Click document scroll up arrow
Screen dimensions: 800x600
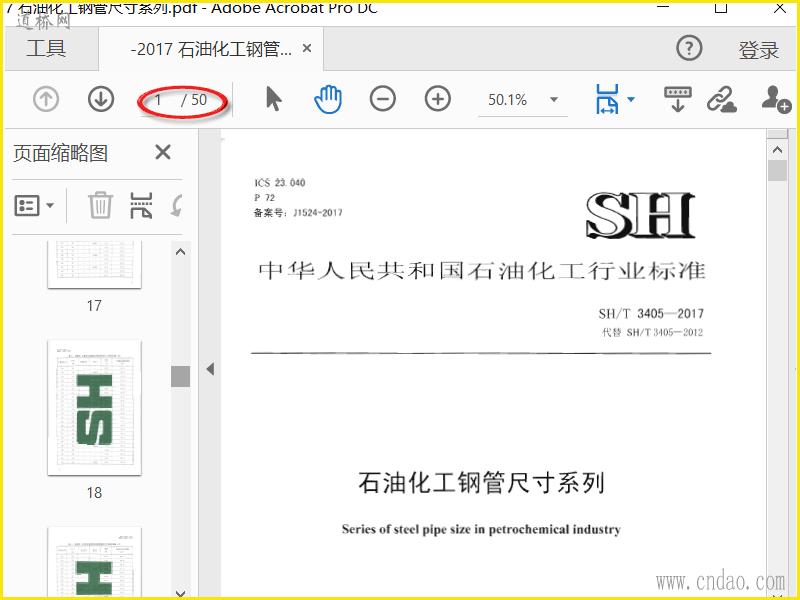pyautogui.click(x=778, y=149)
